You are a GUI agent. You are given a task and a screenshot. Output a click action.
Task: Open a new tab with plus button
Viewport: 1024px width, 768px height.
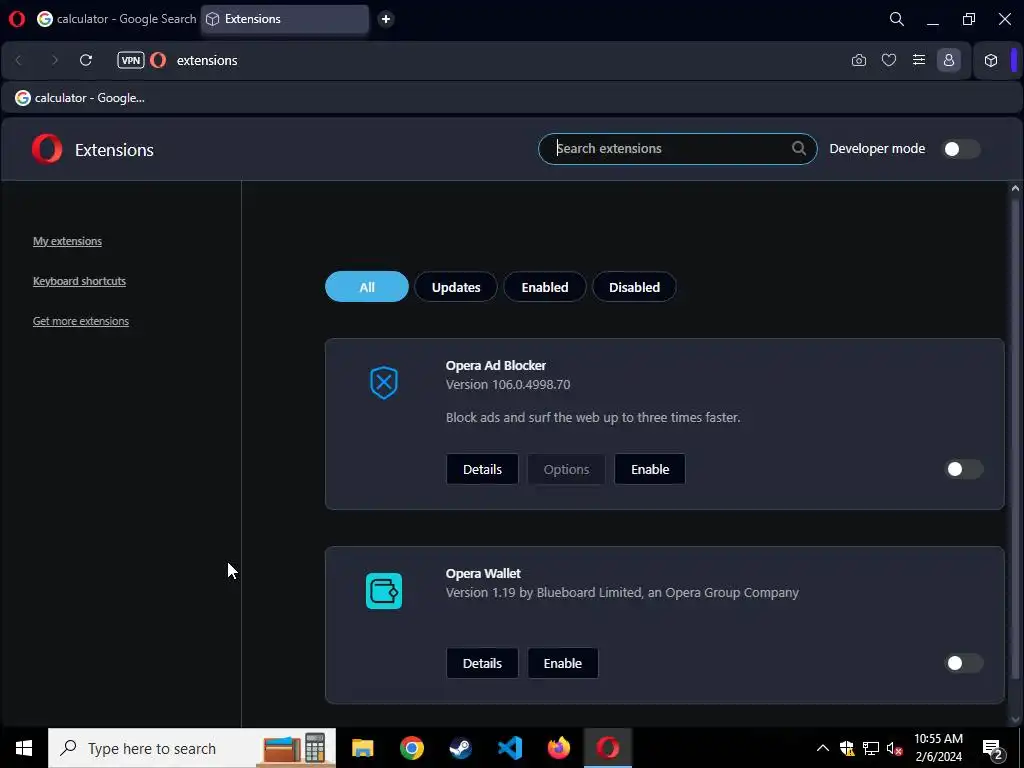(386, 19)
